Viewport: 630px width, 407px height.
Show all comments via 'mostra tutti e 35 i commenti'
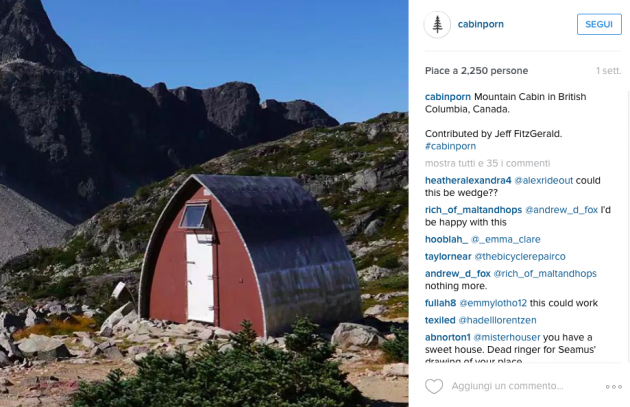[487, 163]
